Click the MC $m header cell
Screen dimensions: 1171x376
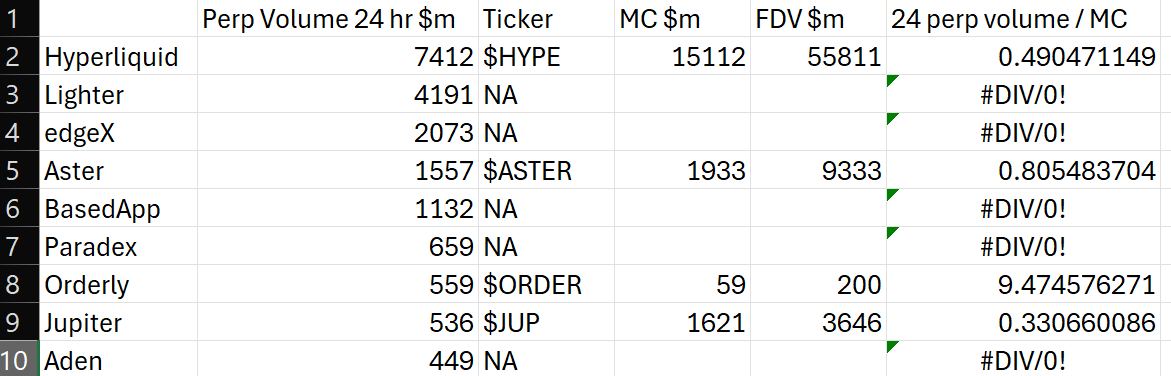pos(683,19)
